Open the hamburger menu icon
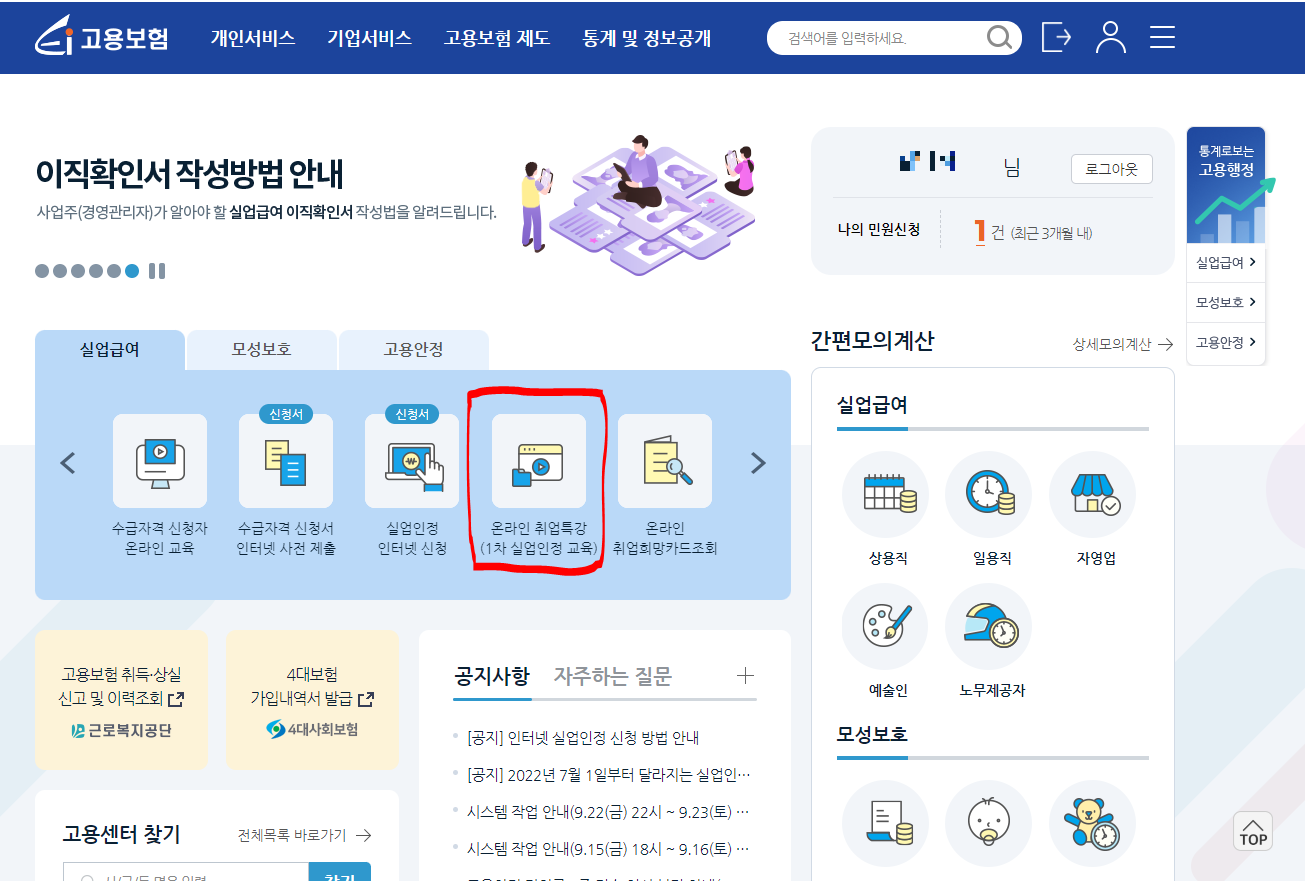The width and height of the screenshot is (1305, 881). pos(1162,38)
